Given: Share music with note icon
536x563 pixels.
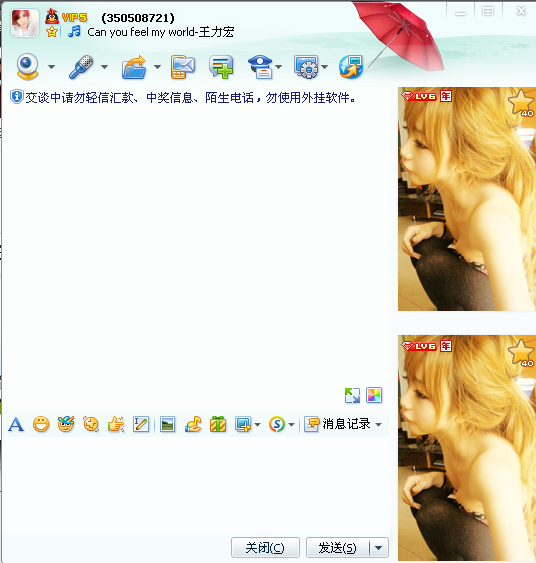Looking at the screenshot, I should click(x=193, y=424).
